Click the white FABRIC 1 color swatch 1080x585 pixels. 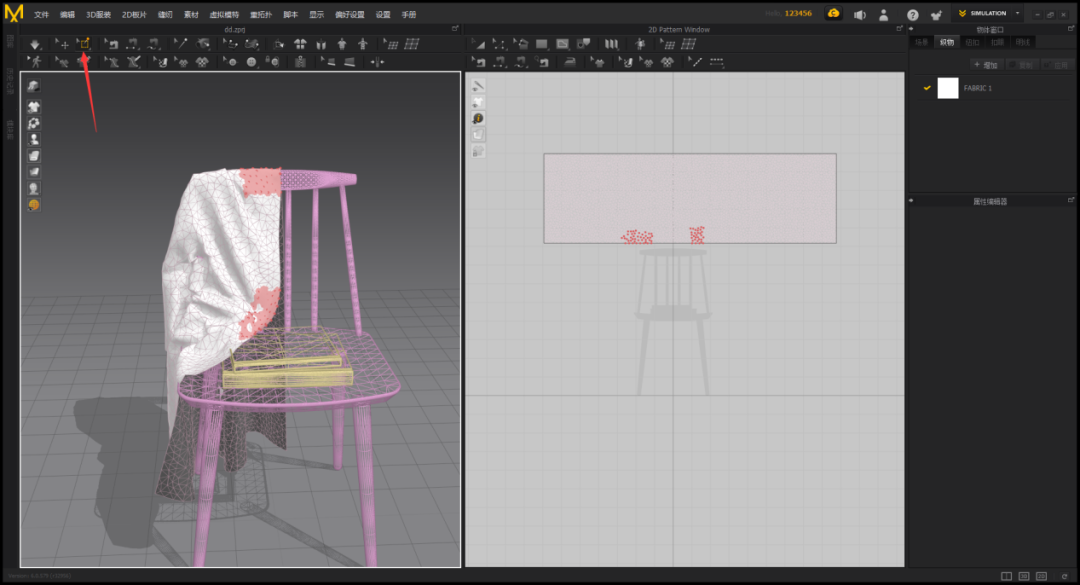click(947, 88)
